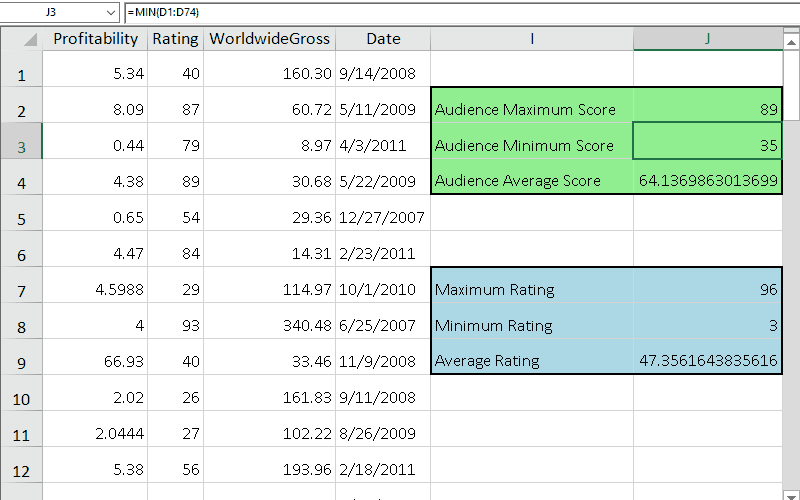Select the Minimum Rating label cell

(531, 325)
